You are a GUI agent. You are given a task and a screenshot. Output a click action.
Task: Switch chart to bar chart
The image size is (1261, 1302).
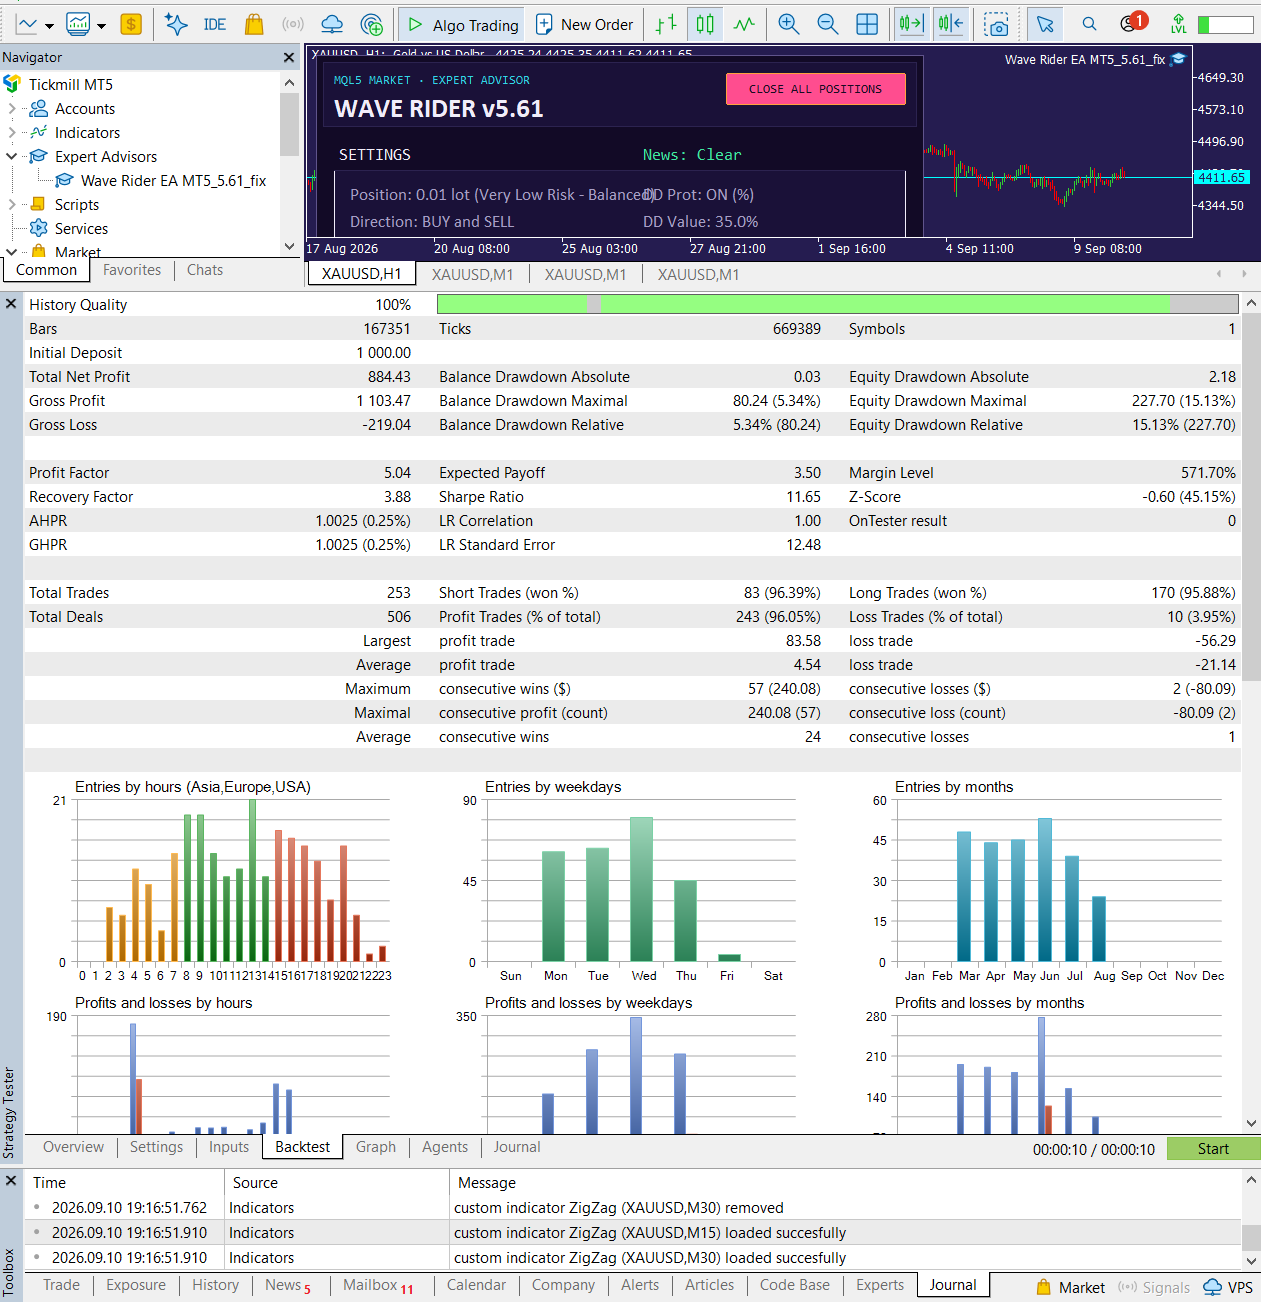pyautogui.click(x=666, y=24)
